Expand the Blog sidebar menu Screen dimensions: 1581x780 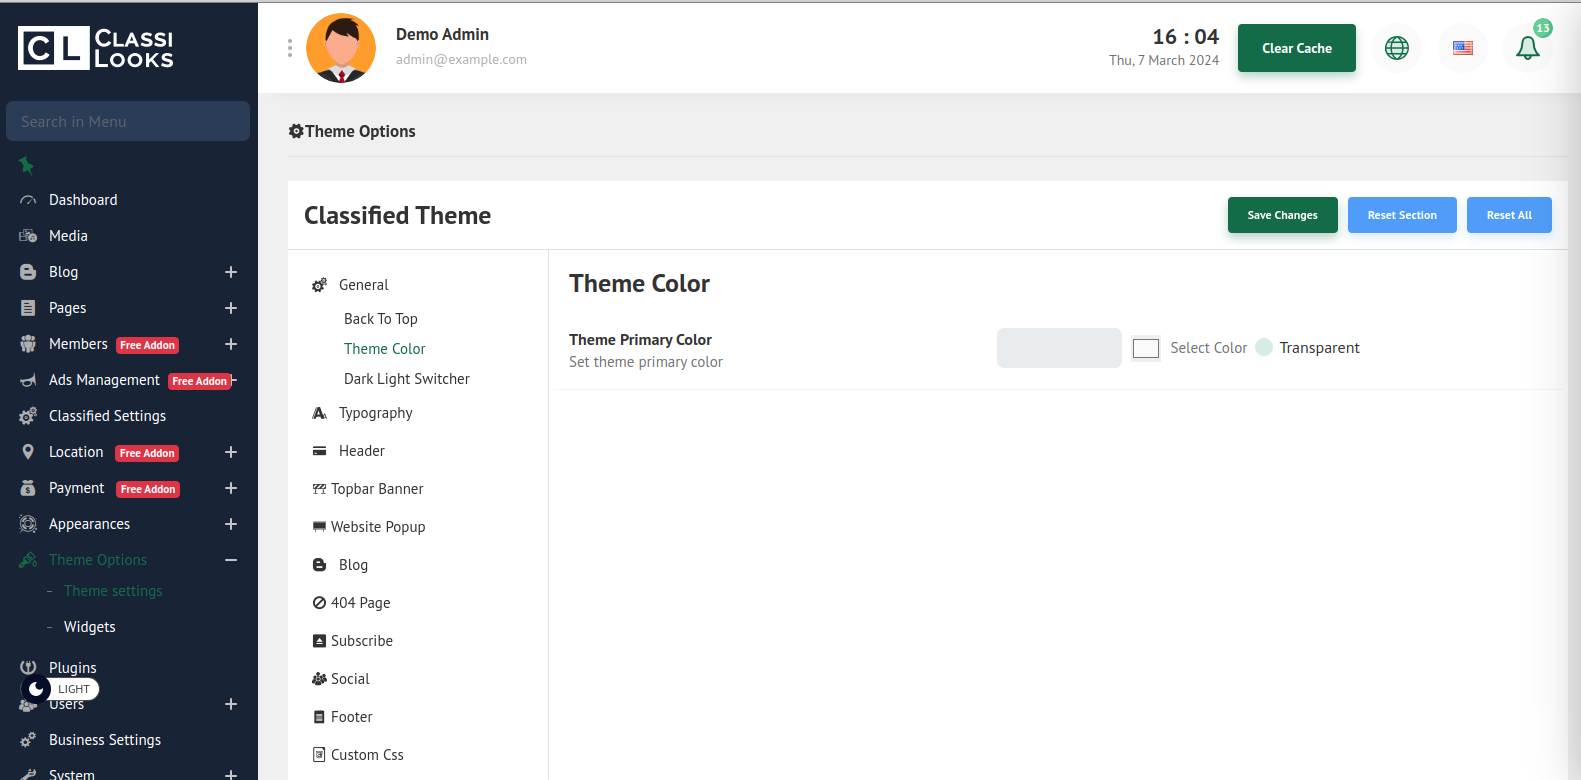point(231,272)
